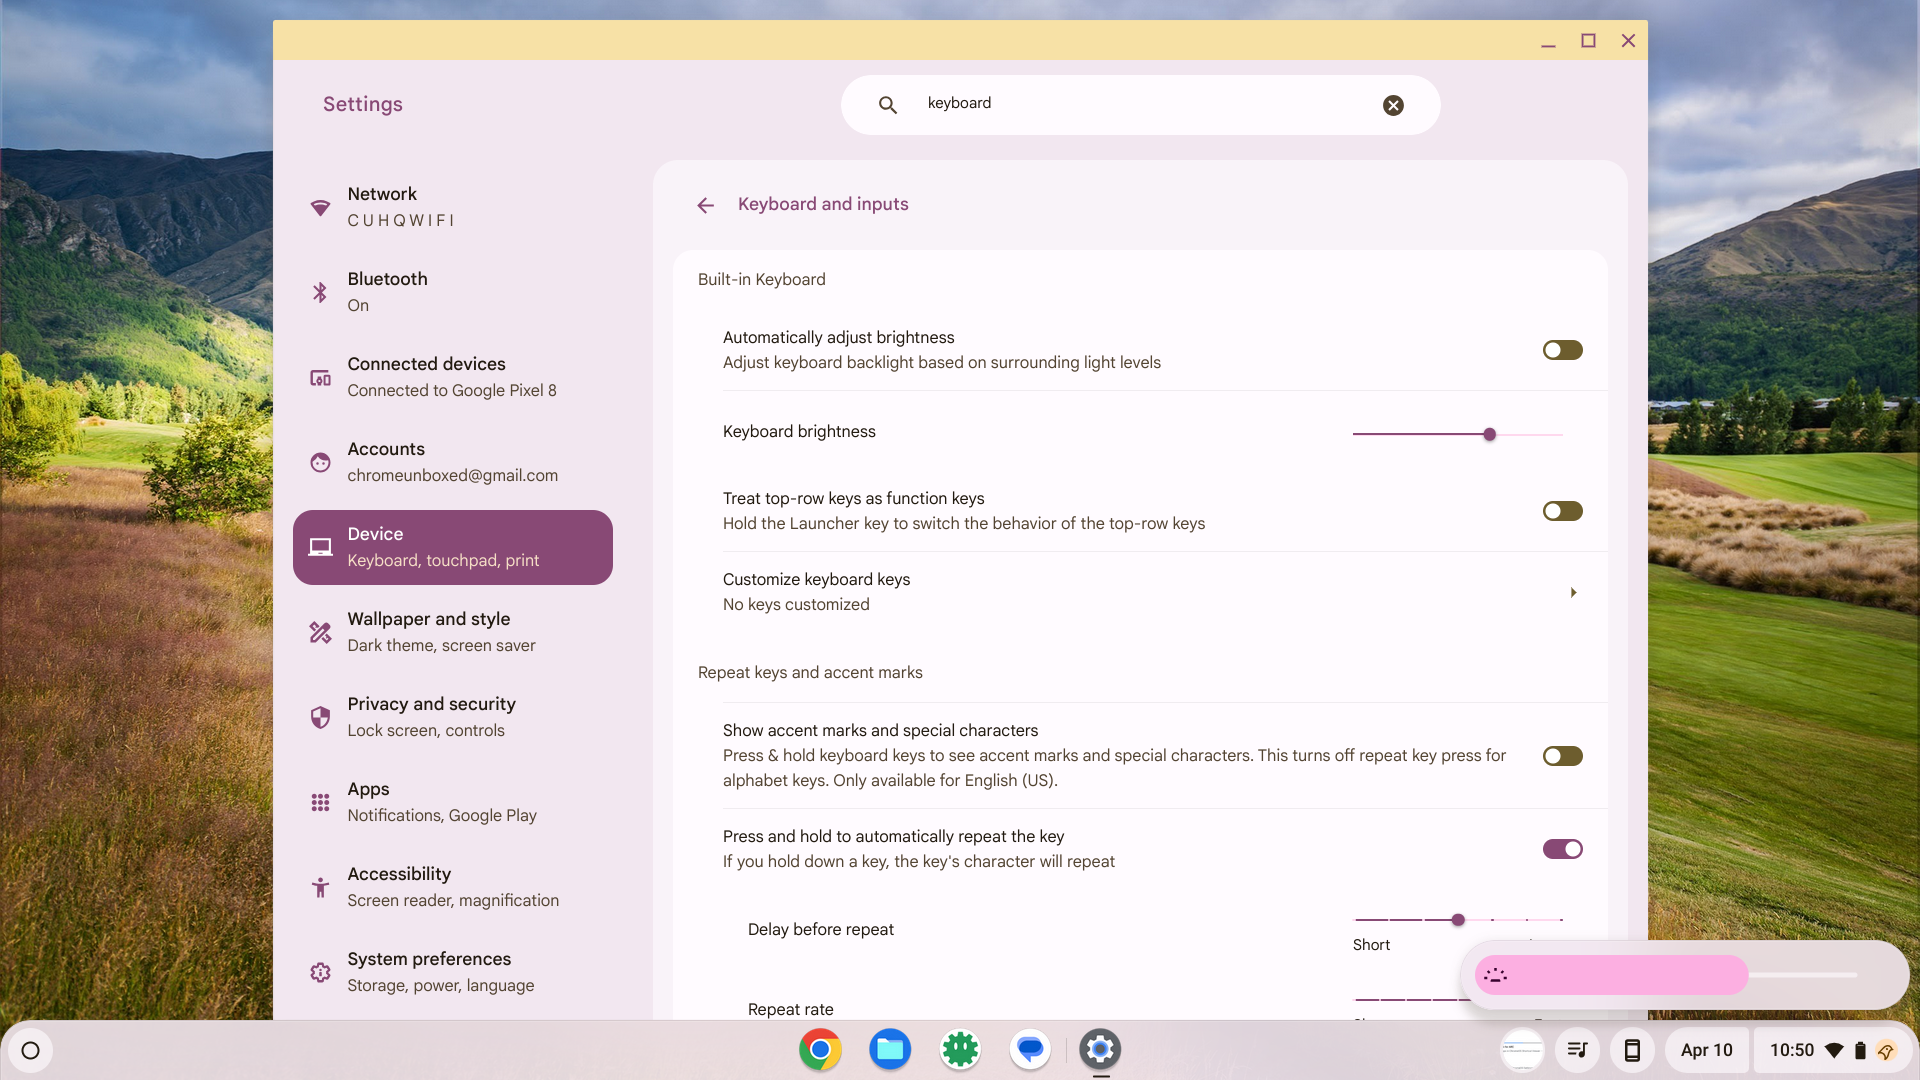The image size is (1920, 1080).
Task: Open Wallpaper and style settings
Action: [x=452, y=631]
